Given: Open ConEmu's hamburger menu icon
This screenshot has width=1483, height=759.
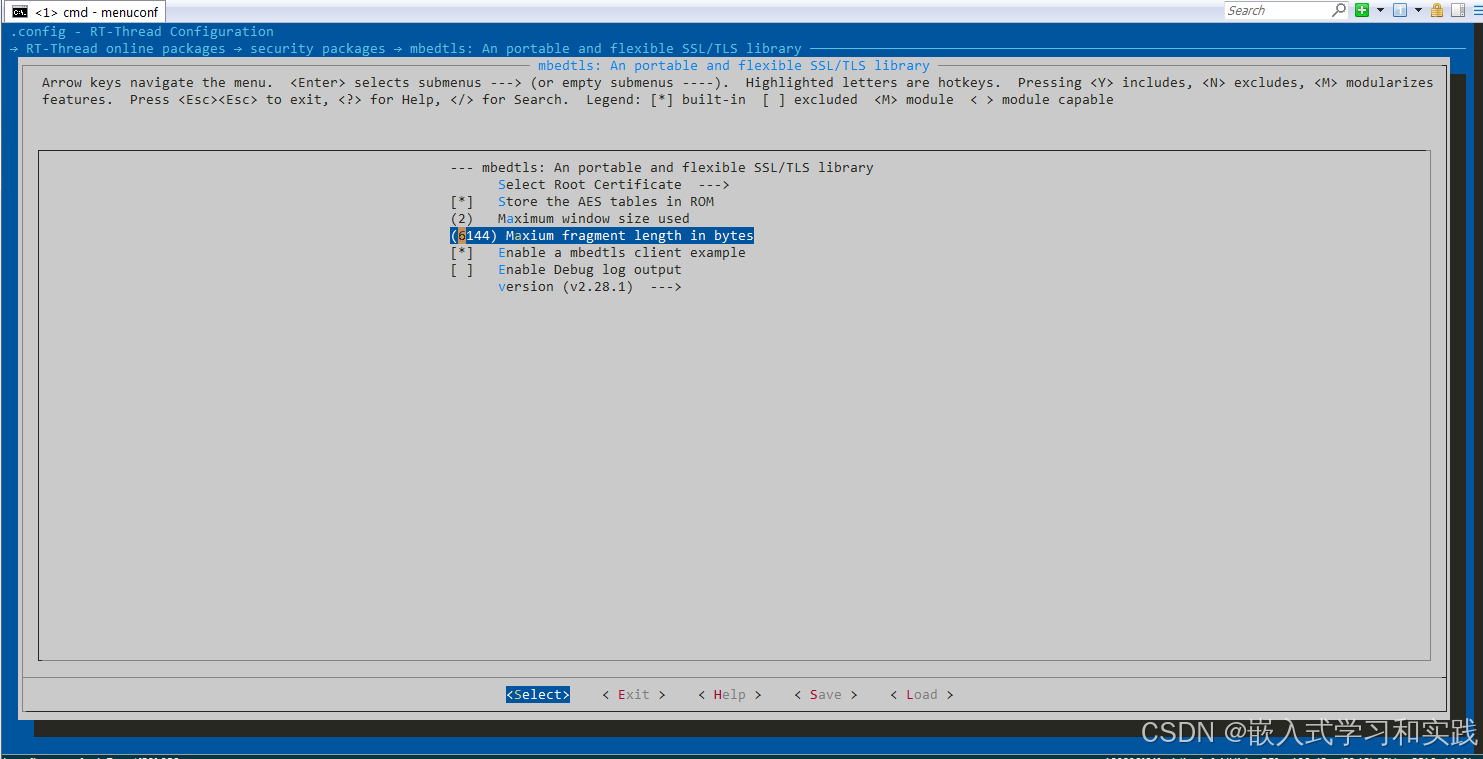Looking at the screenshot, I should coord(1478,10).
